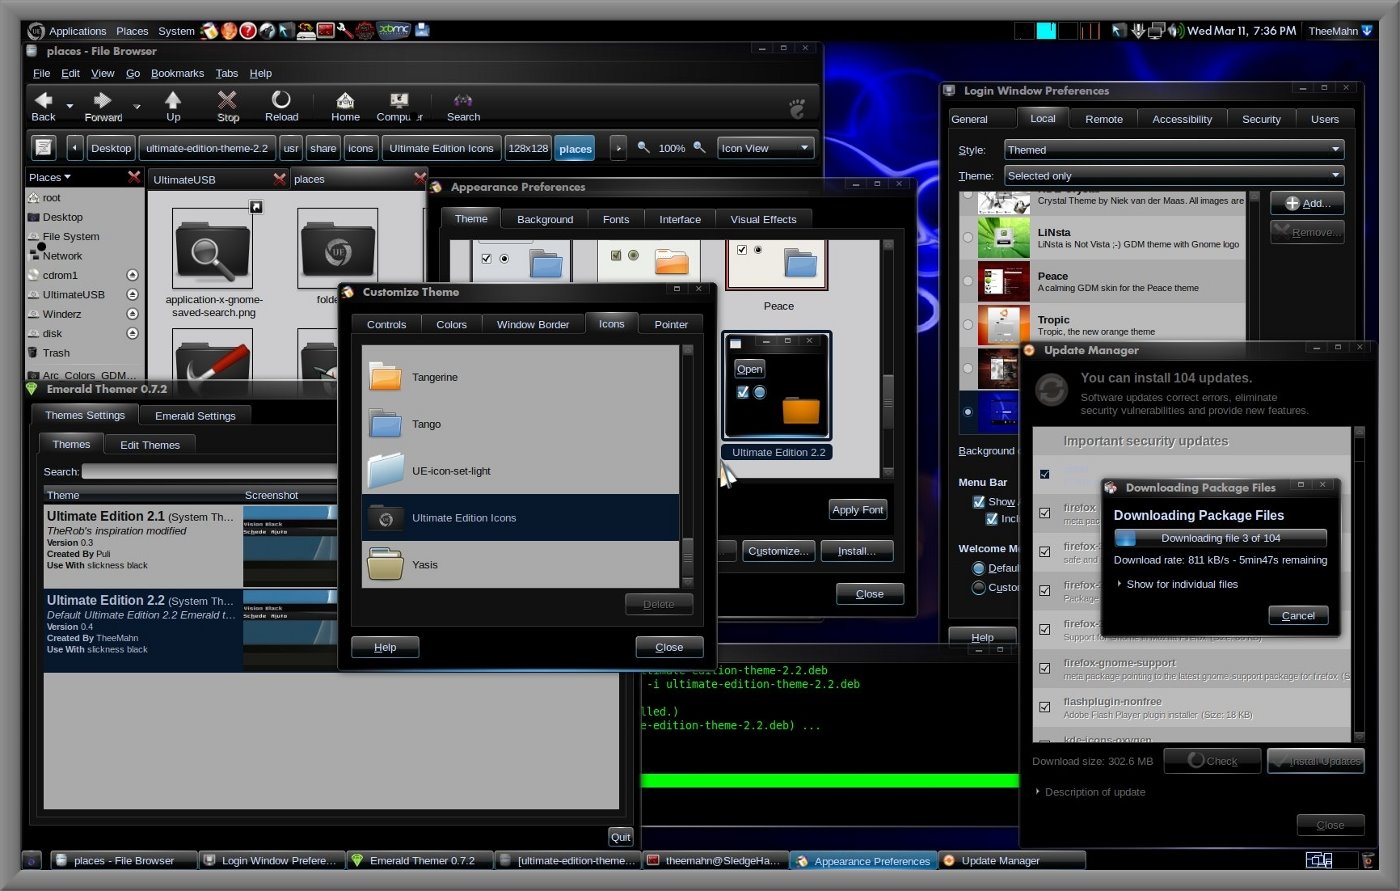This screenshot has height=891, width=1400.
Task: Uncheck the first firefox update checkbox
Action: (1044, 513)
